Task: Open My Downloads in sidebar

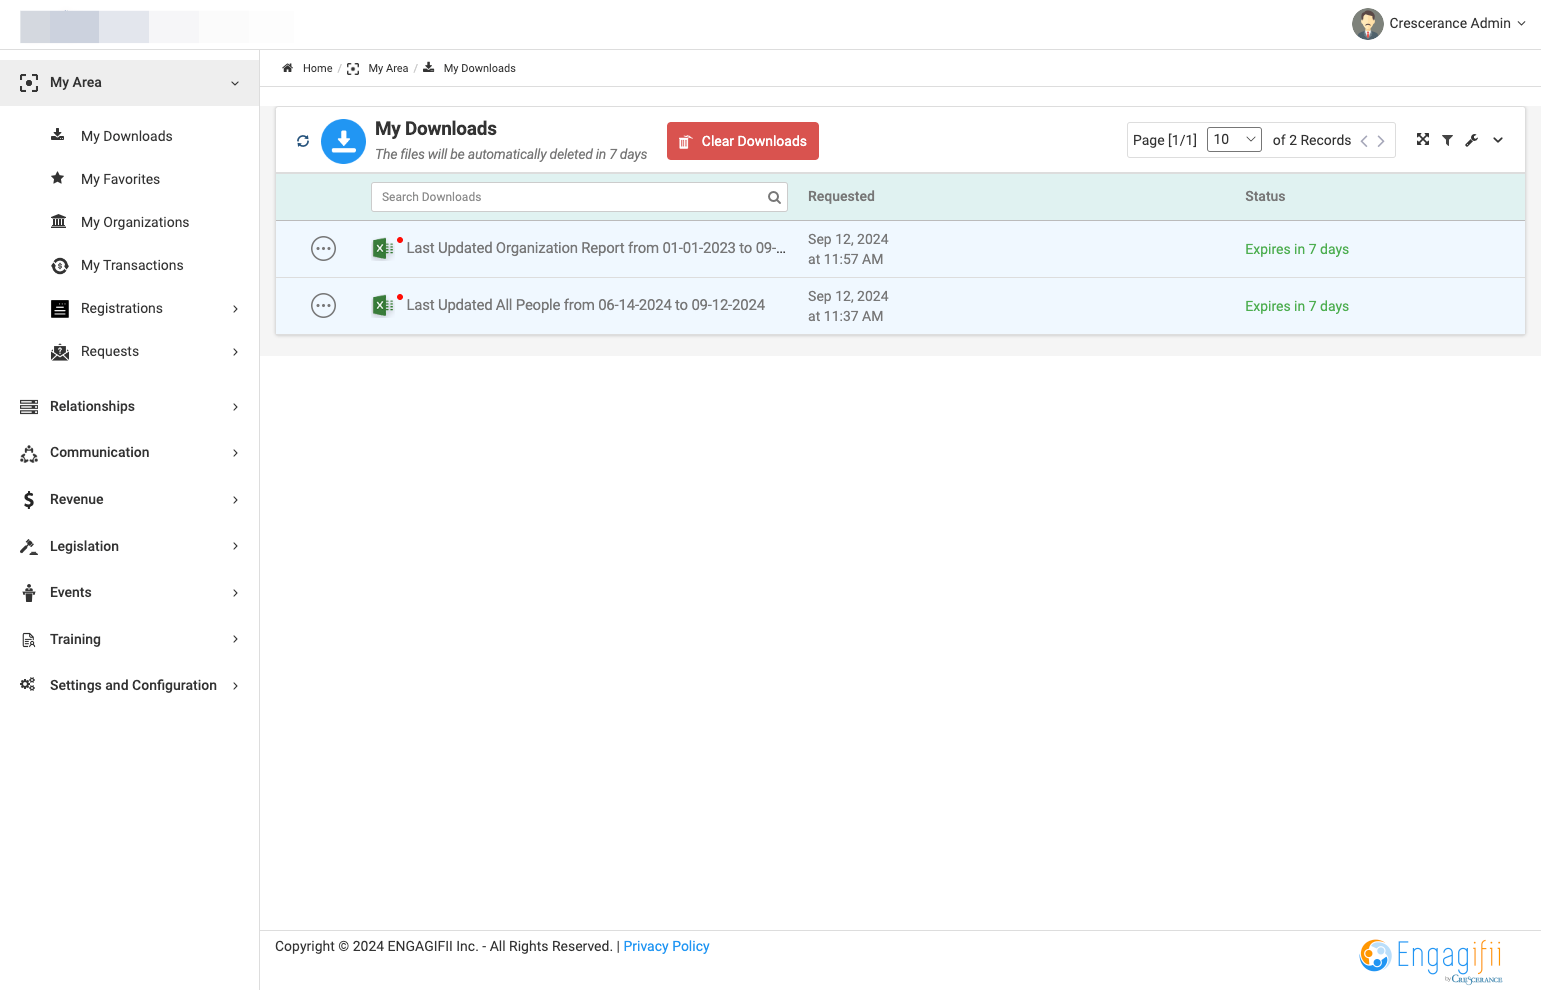Action: 126,137
